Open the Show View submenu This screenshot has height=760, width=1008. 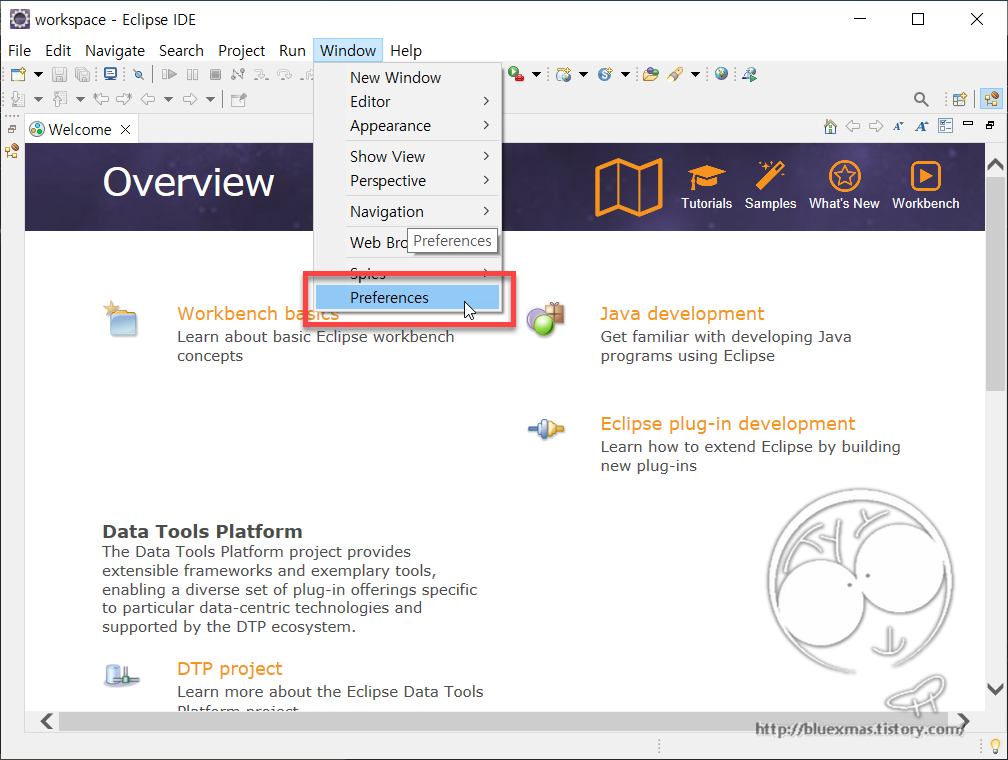408,157
